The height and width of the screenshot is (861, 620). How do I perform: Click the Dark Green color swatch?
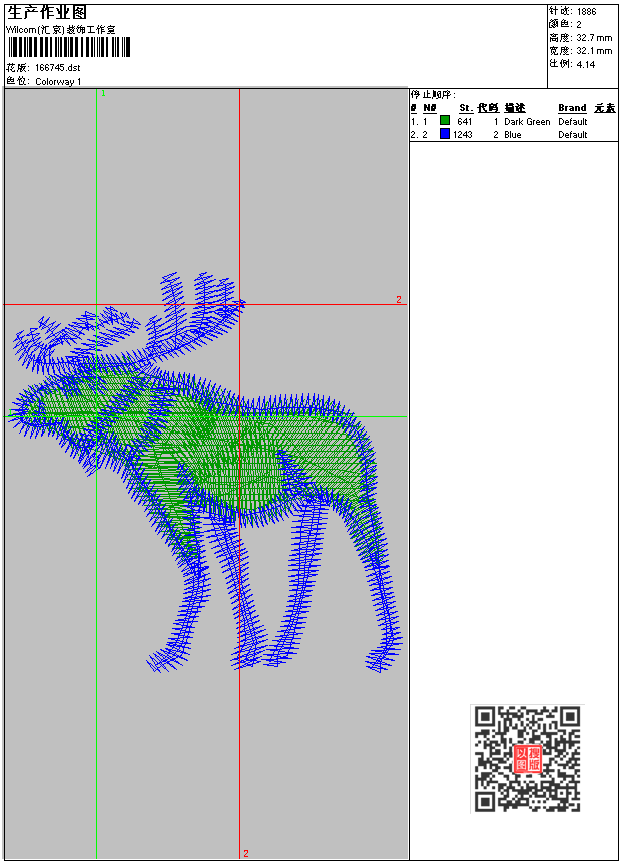click(445, 121)
